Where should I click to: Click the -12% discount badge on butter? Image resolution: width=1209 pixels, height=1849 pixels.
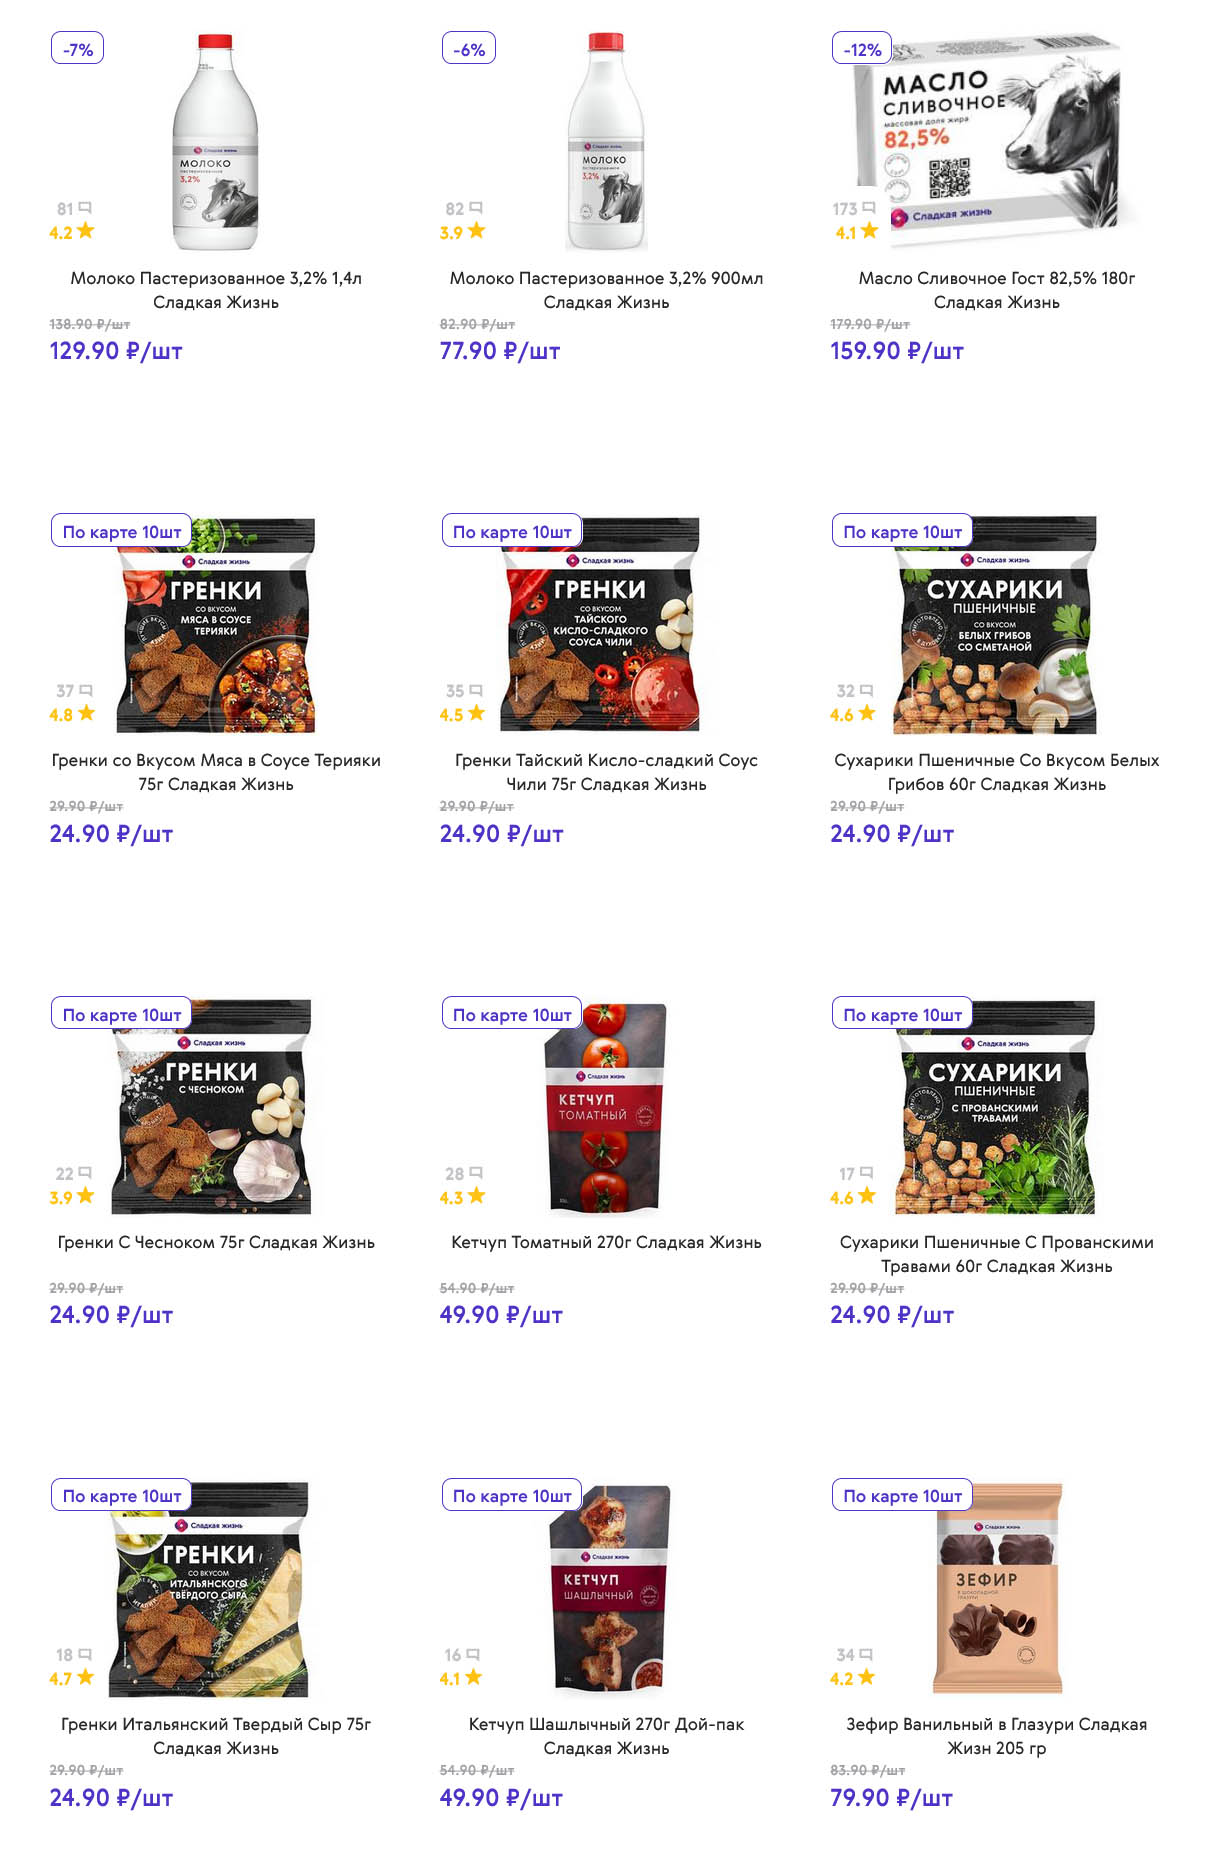(x=862, y=49)
